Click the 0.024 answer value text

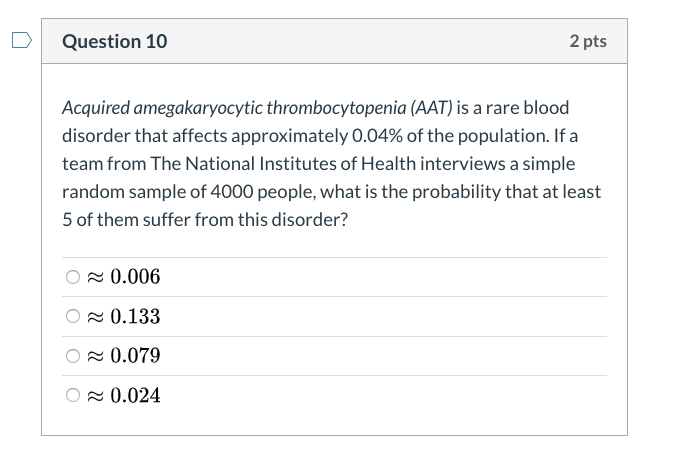coord(135,395)
